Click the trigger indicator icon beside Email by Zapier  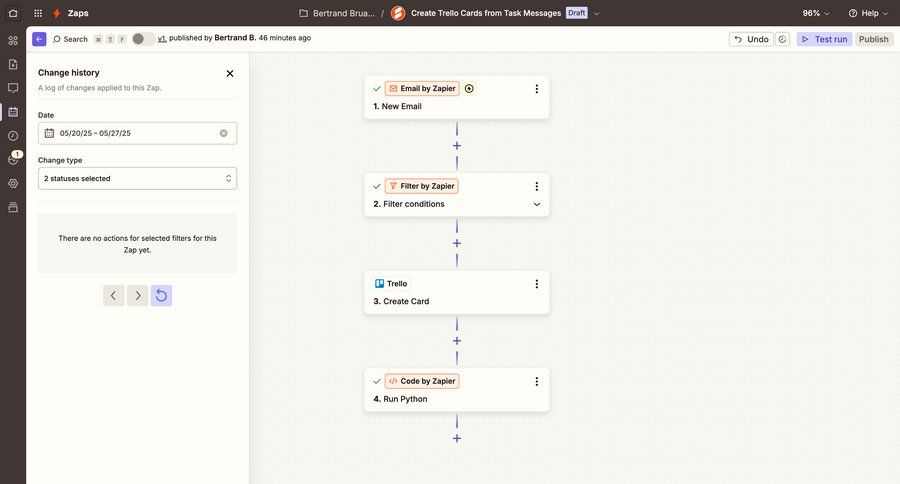tap(469, 88)
